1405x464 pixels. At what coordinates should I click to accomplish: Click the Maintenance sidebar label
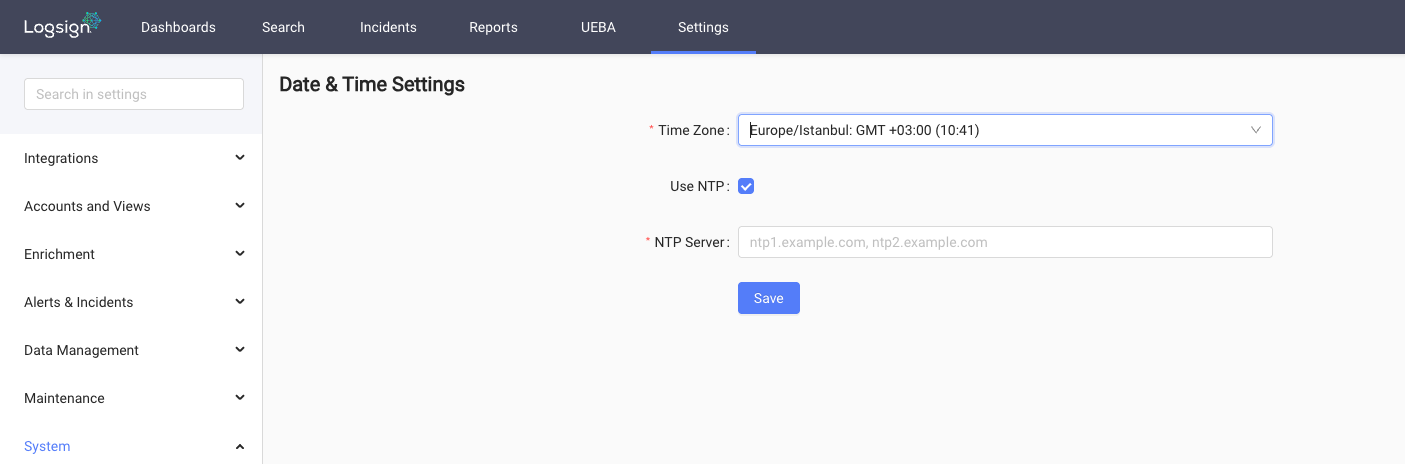tap(64, 398)
